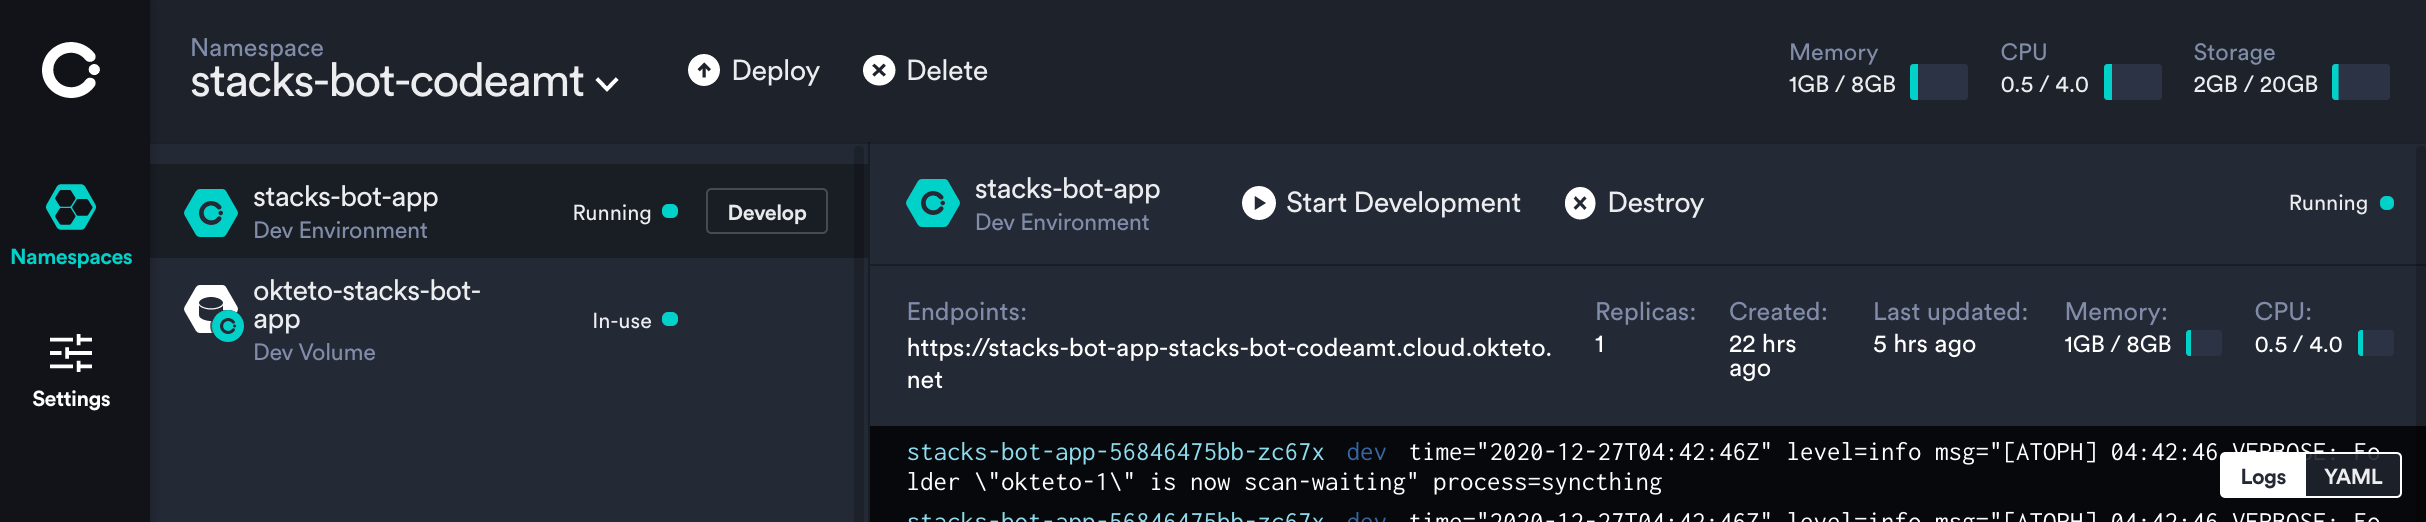
Task: Click the '2GB / 20GB' storage value
Action: pyautogui.click(x=2255, y=84)
